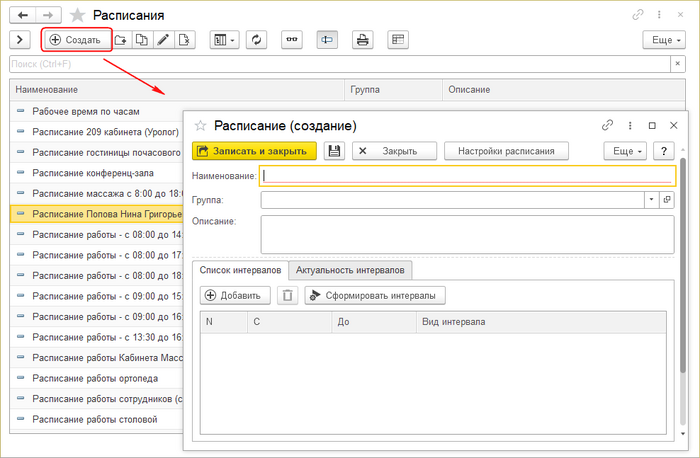
Task: Expand the Группа field dropdown arrow
Action: pos(651,200)
